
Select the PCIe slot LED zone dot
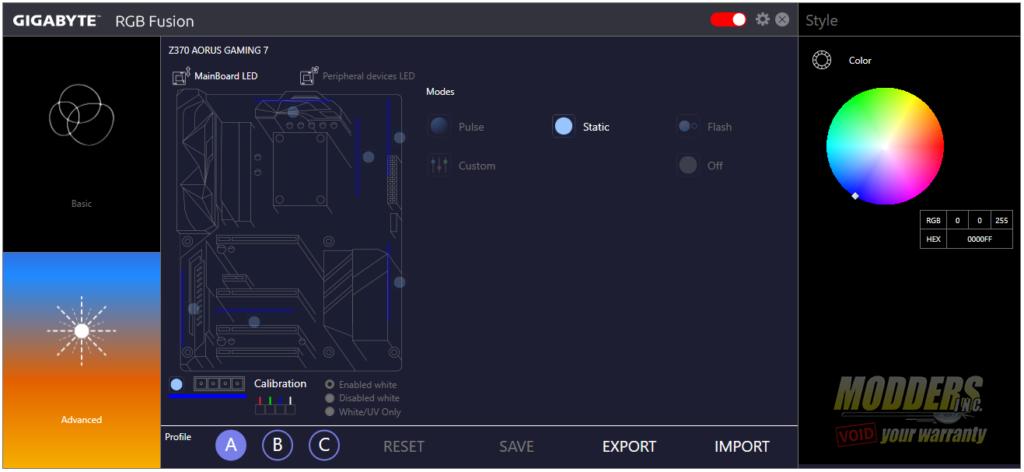[x=254, y=322]
